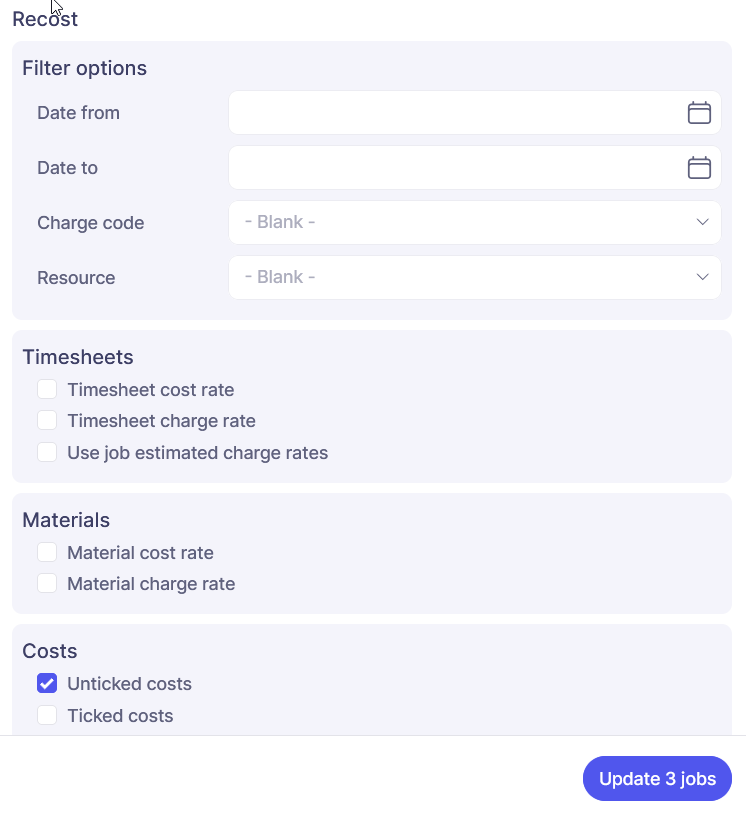Uncheck the Unticked costs checkbox
This screenshot has height=813, width=746.
pos(47,684)
